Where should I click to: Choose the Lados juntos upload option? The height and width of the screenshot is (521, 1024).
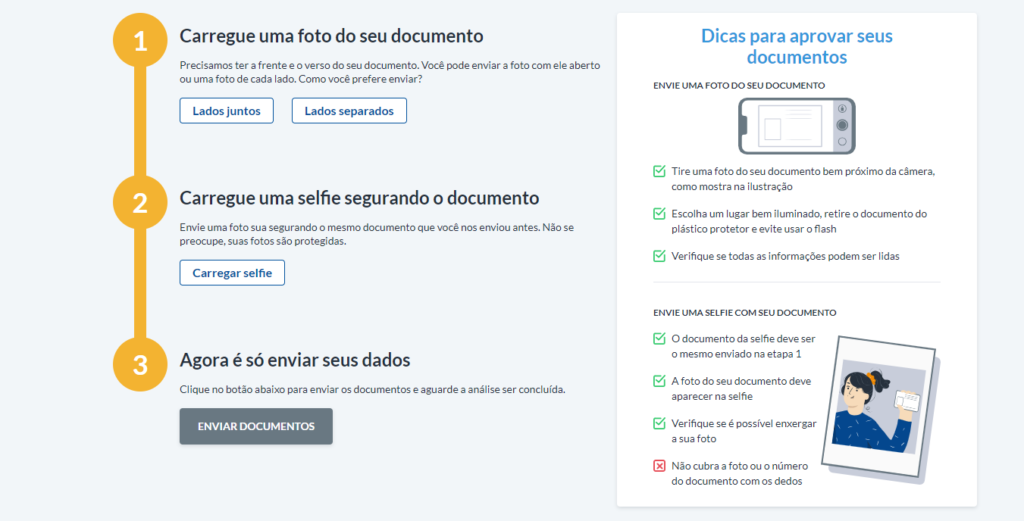tap(227, 111)
